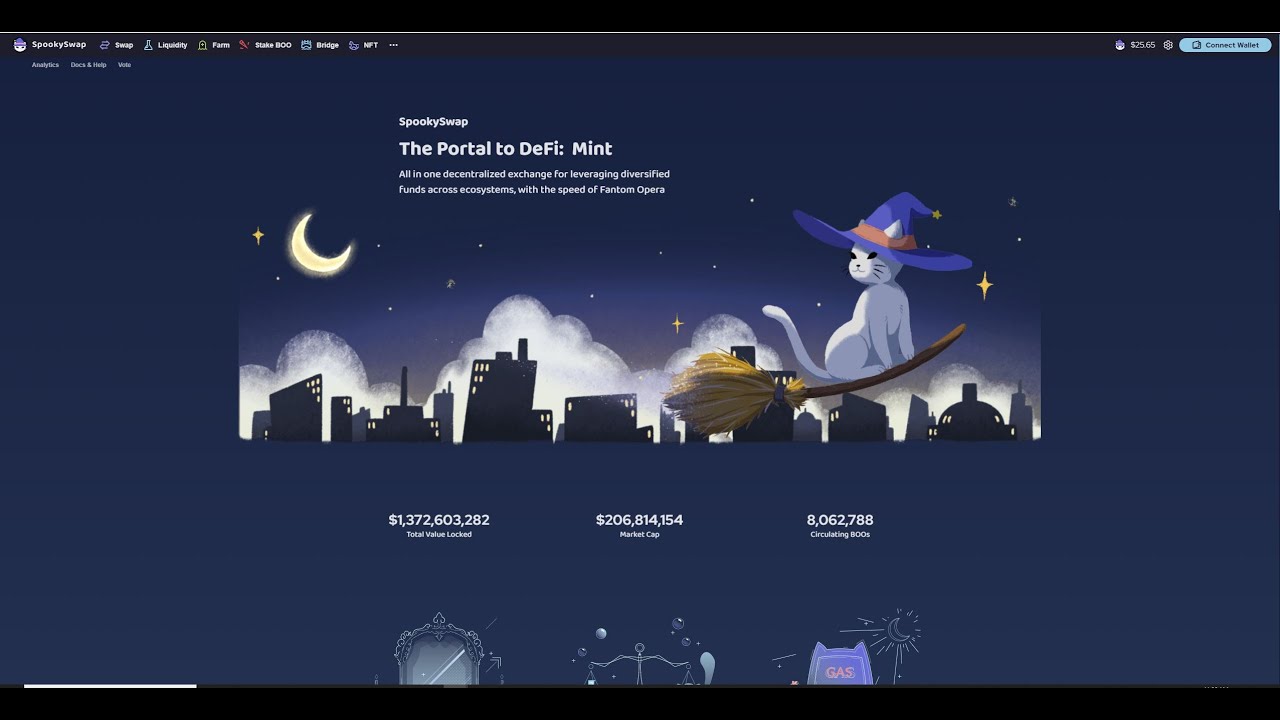This screenshot has height=720, width=1280.
Task: Click the SpookySwap ghost logo icon
Action: coord(20,45)
